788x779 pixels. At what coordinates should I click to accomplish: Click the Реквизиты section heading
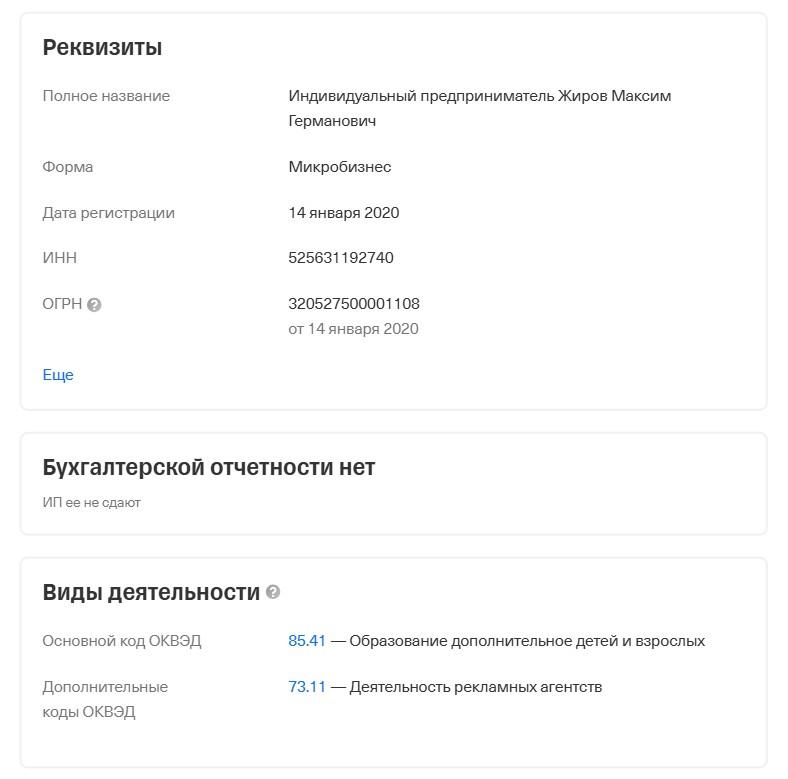[x=102, y=47]
